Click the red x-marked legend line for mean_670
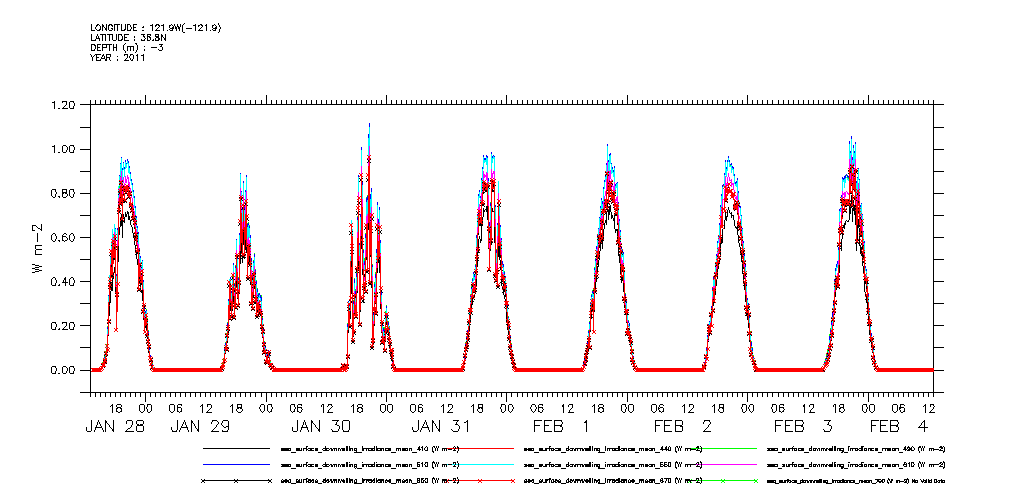This screenshot has height=504, width=1009. point(479,481)
